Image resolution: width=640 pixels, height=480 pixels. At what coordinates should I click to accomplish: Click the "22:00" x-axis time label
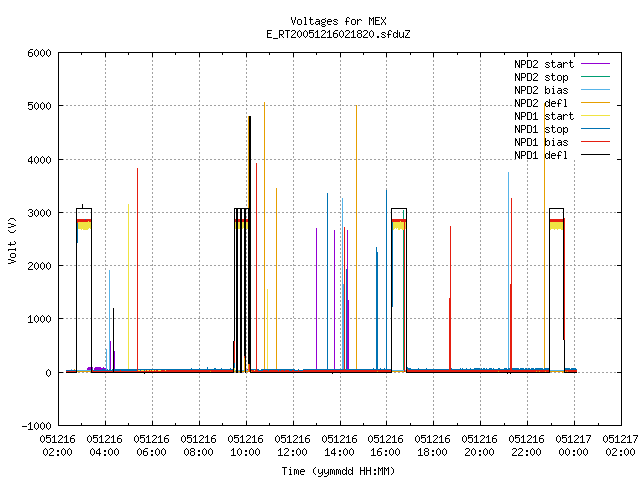[526, 452]
